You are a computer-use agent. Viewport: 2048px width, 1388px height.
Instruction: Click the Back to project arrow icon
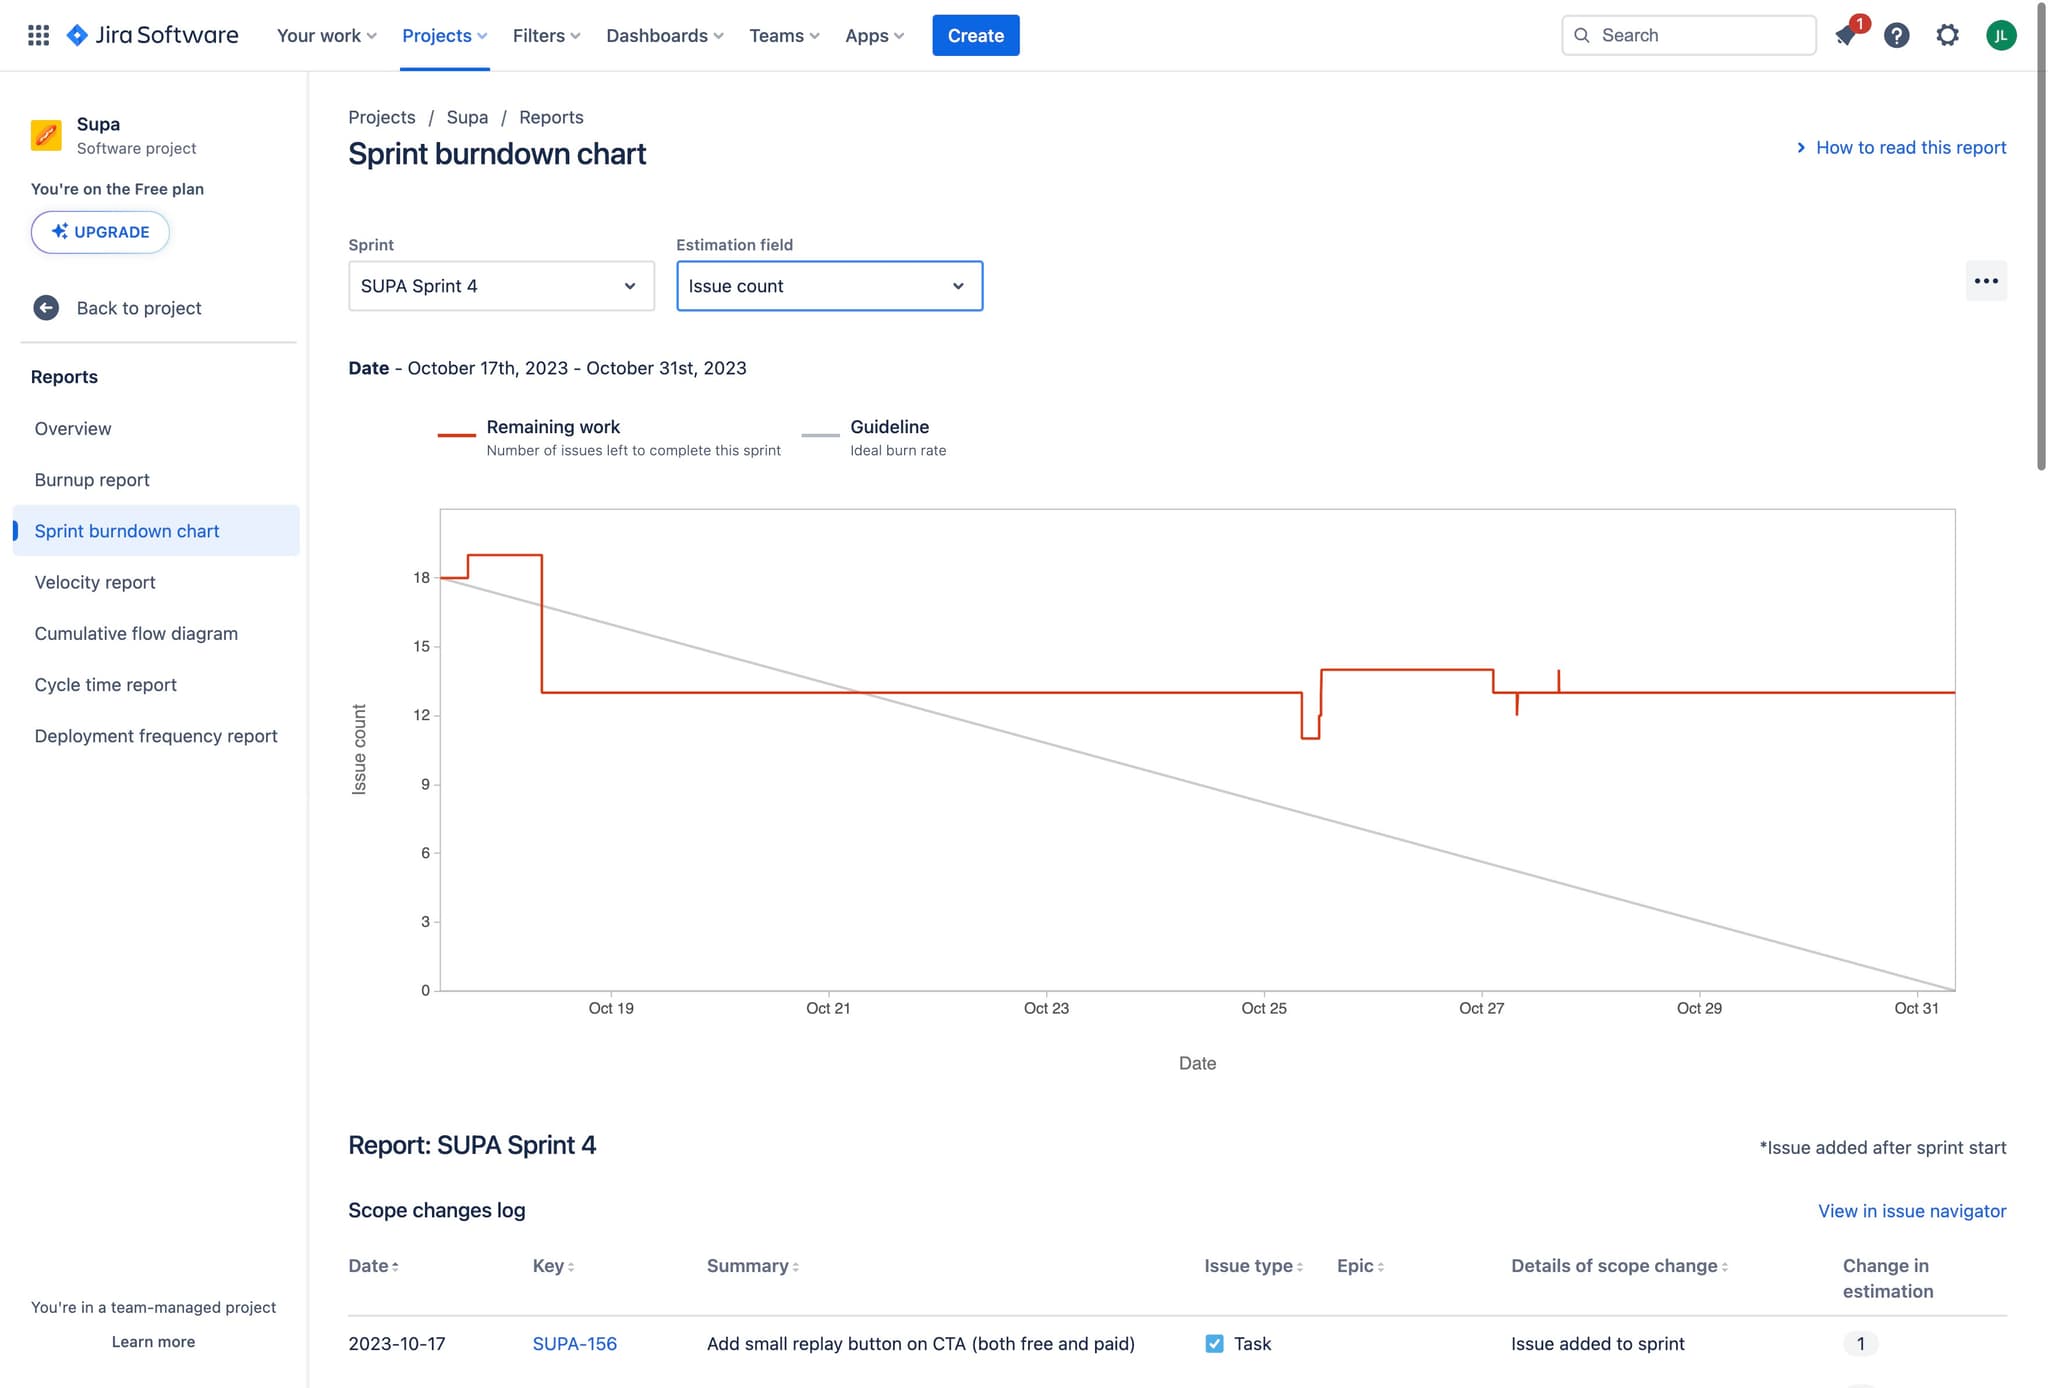coord(46,308)
